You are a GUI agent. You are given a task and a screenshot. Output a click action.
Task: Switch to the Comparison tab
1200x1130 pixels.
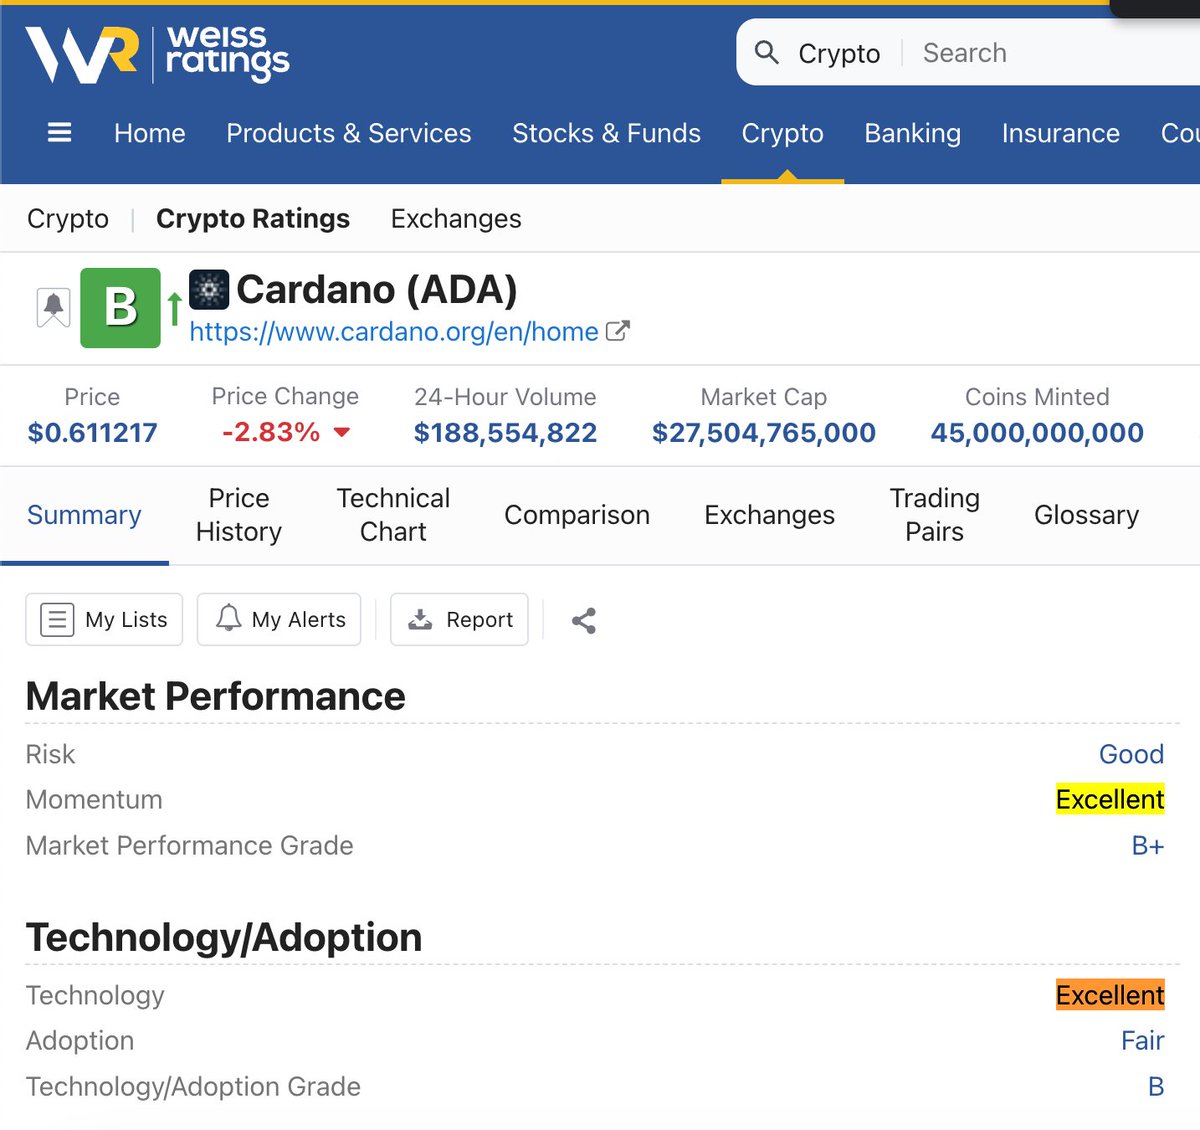[x=577, y=515]
